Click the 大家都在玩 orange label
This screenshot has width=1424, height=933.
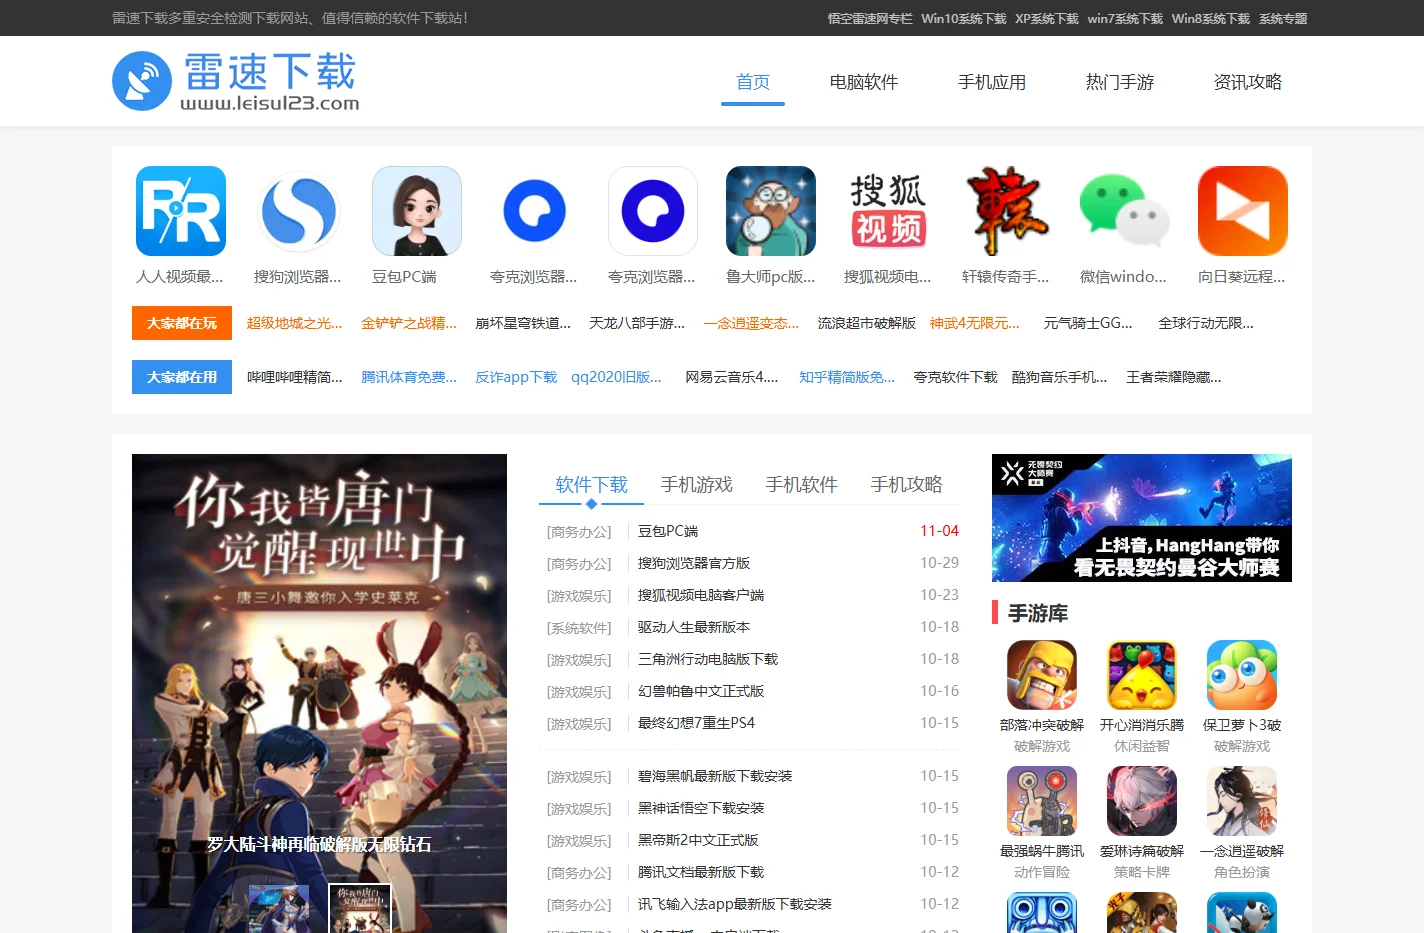point(182,323)
